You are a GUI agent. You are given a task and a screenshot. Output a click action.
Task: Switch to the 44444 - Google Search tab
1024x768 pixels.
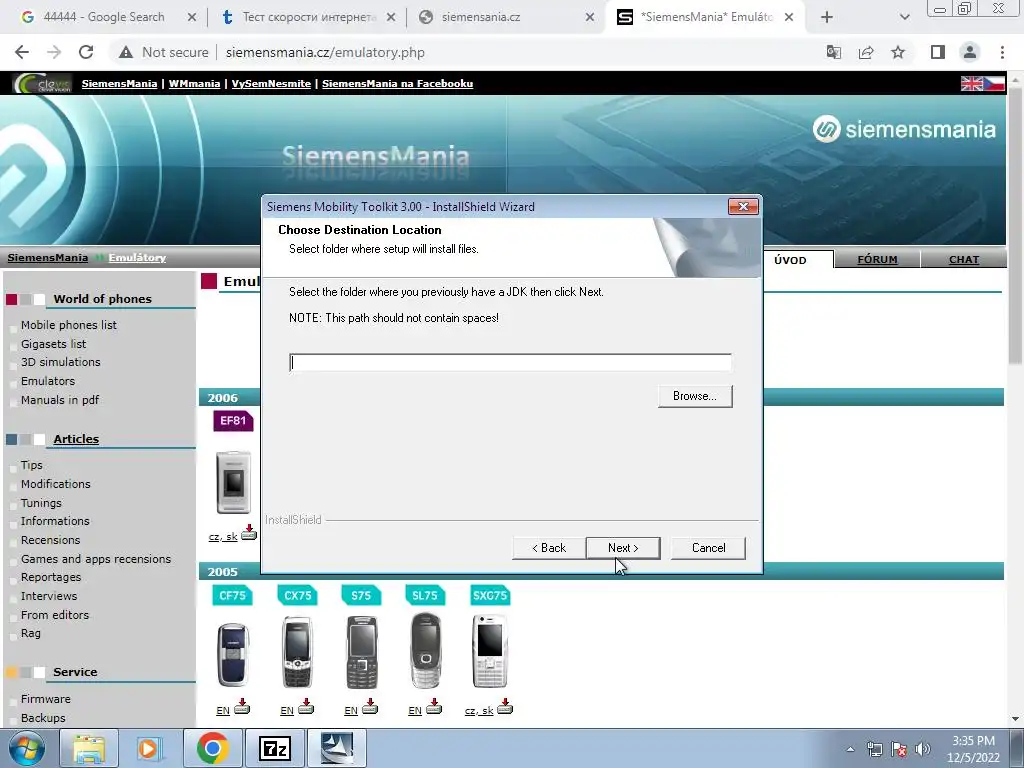[x=104, y=17]
